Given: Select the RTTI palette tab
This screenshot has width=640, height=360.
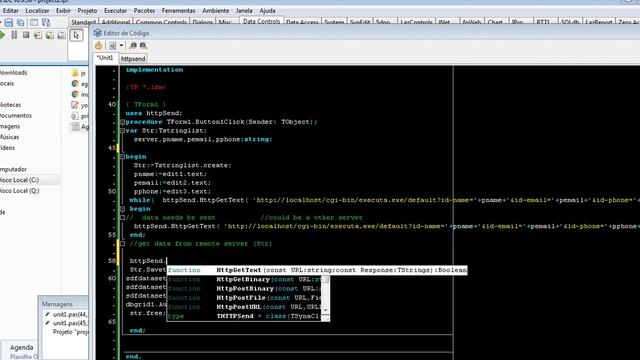Looking at the screenshot, I should point(543,22).
